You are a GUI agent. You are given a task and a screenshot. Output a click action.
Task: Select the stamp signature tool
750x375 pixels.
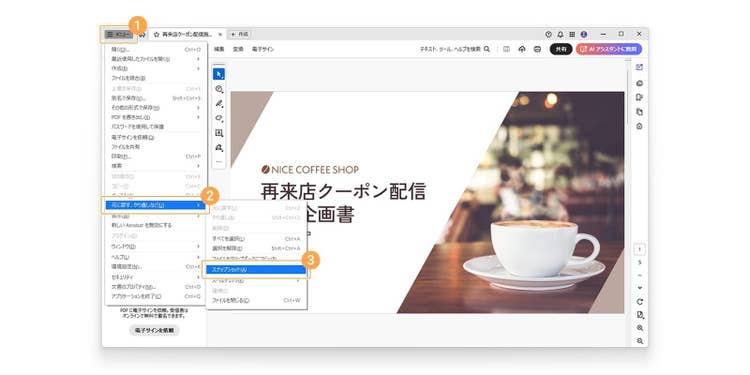tap(219, 148)
